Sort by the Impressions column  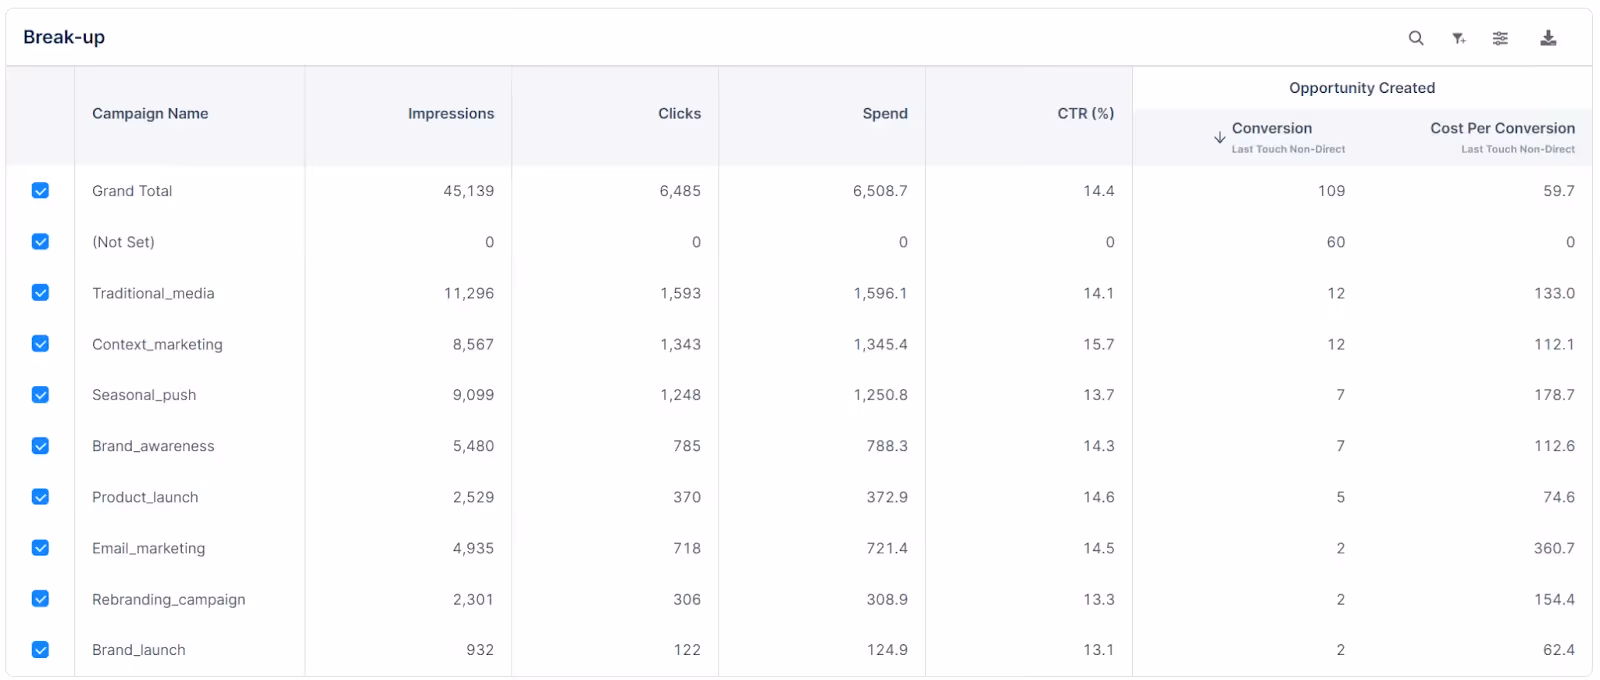coord(451,113)
